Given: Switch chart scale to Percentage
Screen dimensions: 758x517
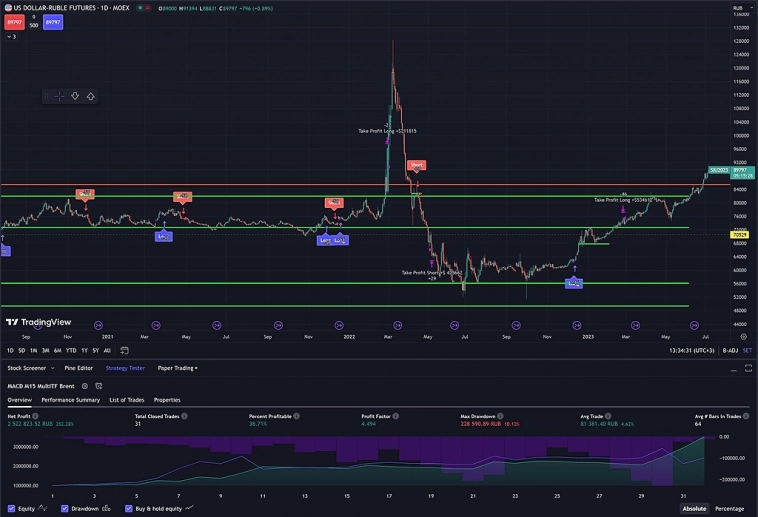Looking at the screenshot, I should pyautogui.click(x=729, y=508).
